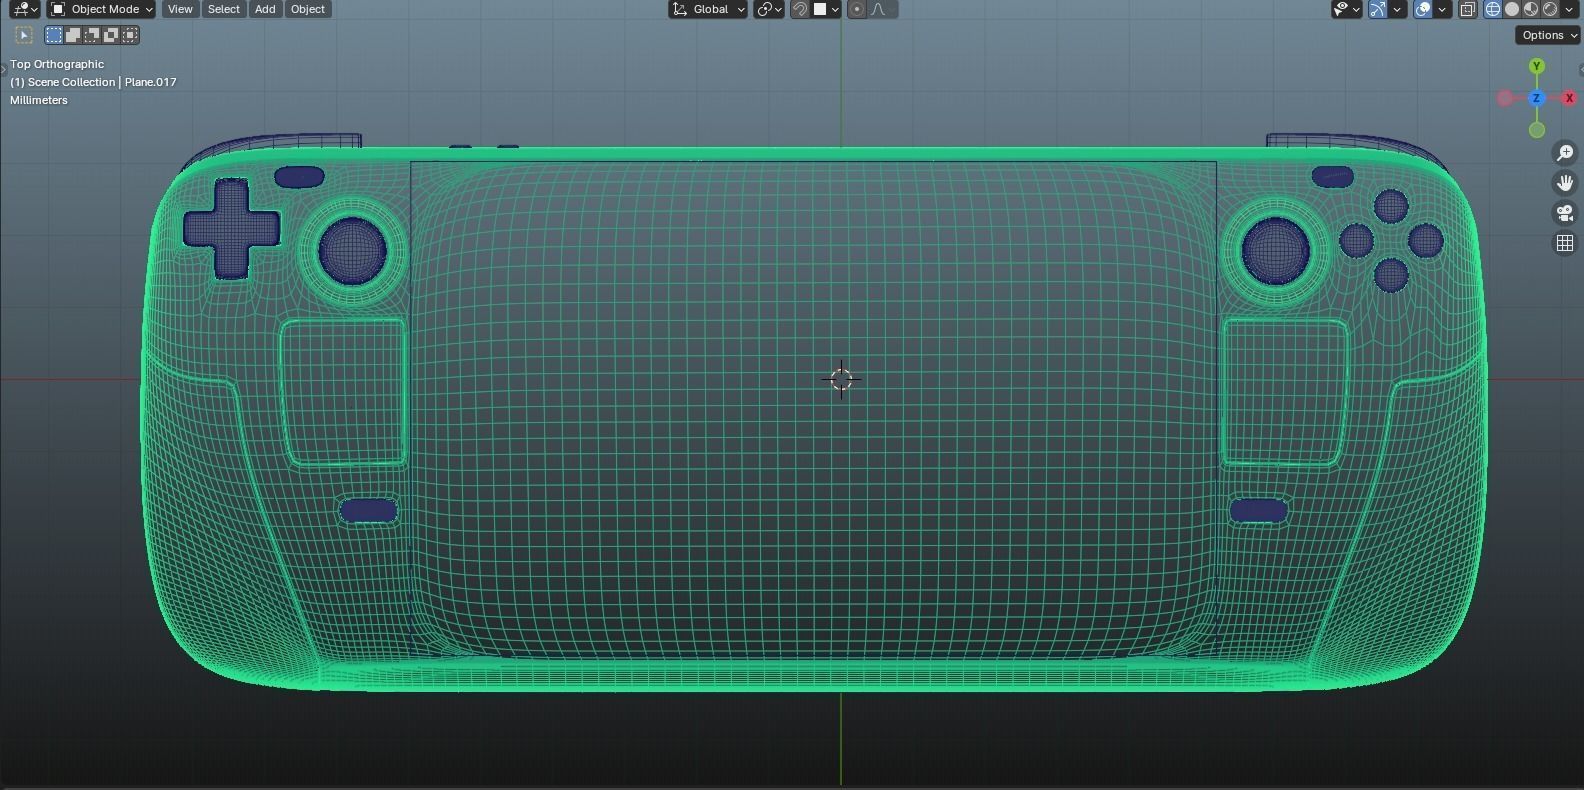1584x790 pixels.
Task: Click the blue Z axis on navigation gizmo
Action: [x=1537, y=98]
